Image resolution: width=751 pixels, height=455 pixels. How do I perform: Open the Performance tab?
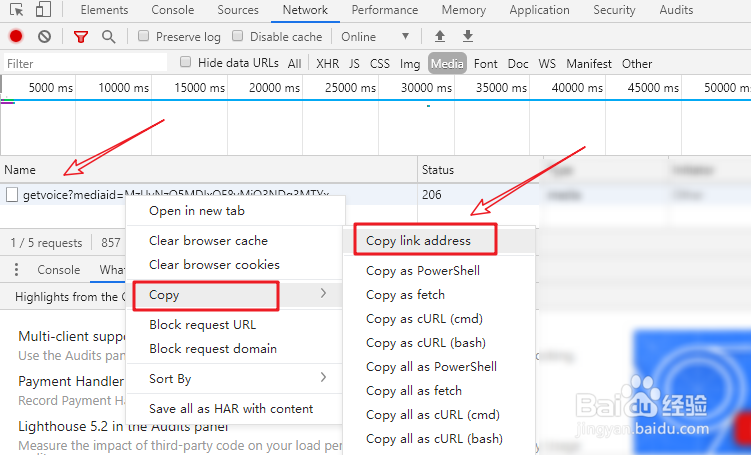click(385, 10)
